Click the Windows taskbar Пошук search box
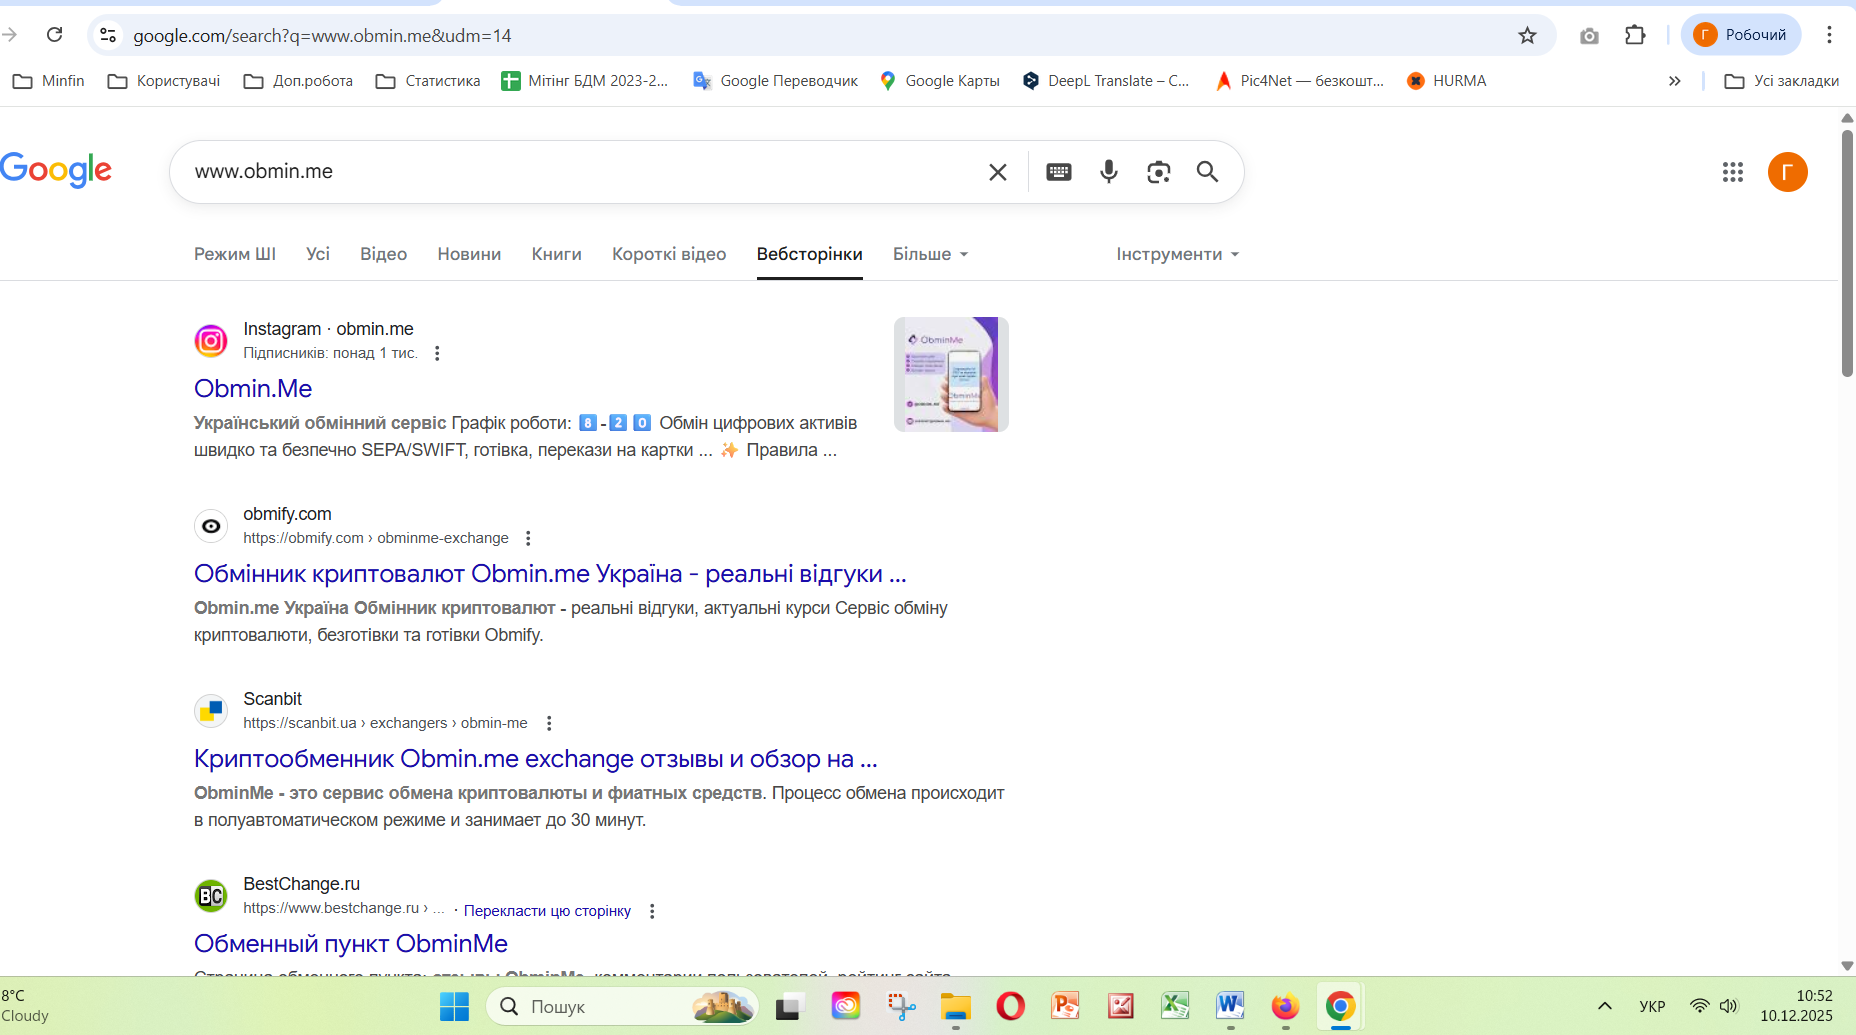Viewport: 1856px width, 1035px height. tap(622, 1006)
